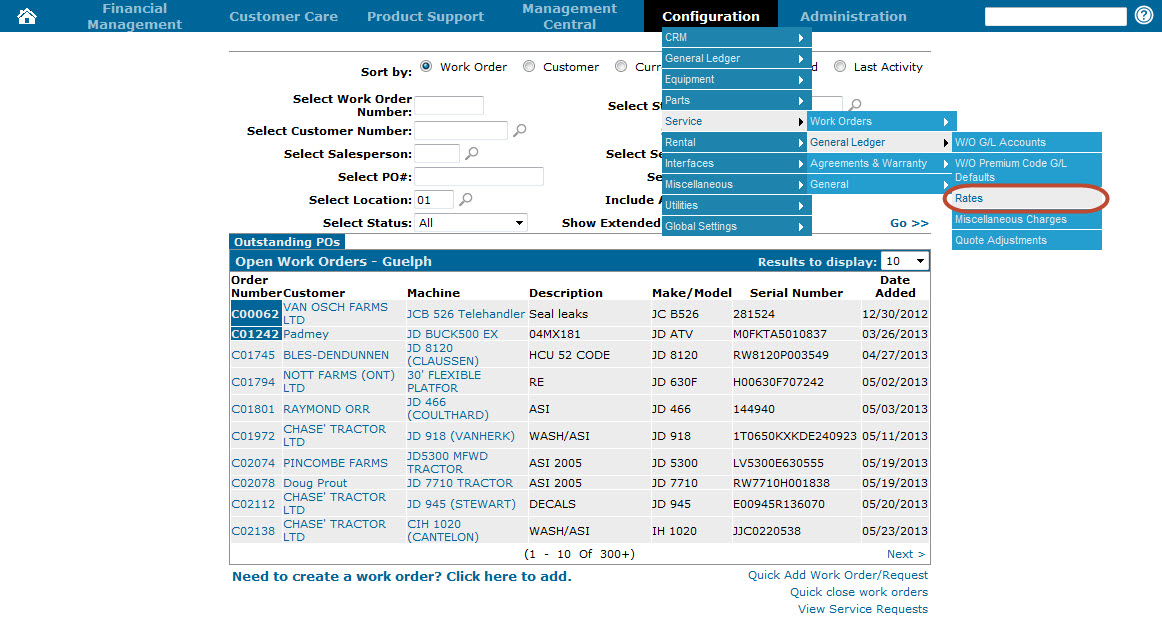The width and height of the screenshot is (1162, 621).
Task: Click the Select Customer Number field
Action: pyautogui.click(x=461, y=130)
